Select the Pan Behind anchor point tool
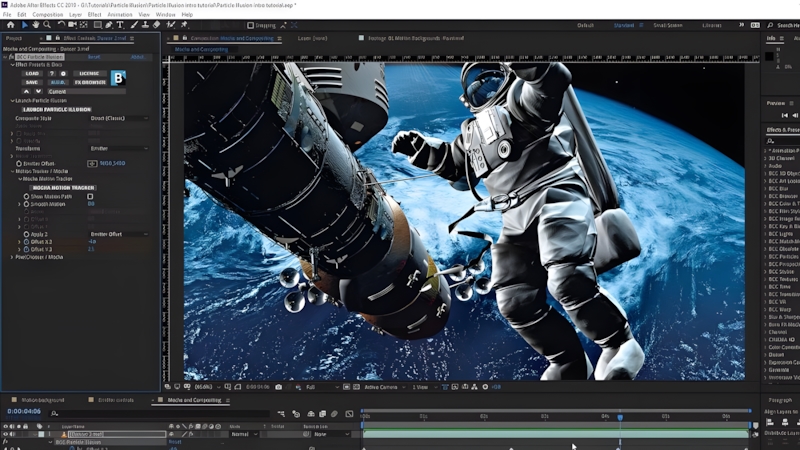The height and width of the screenshot is (450, 800). [84, 24]
